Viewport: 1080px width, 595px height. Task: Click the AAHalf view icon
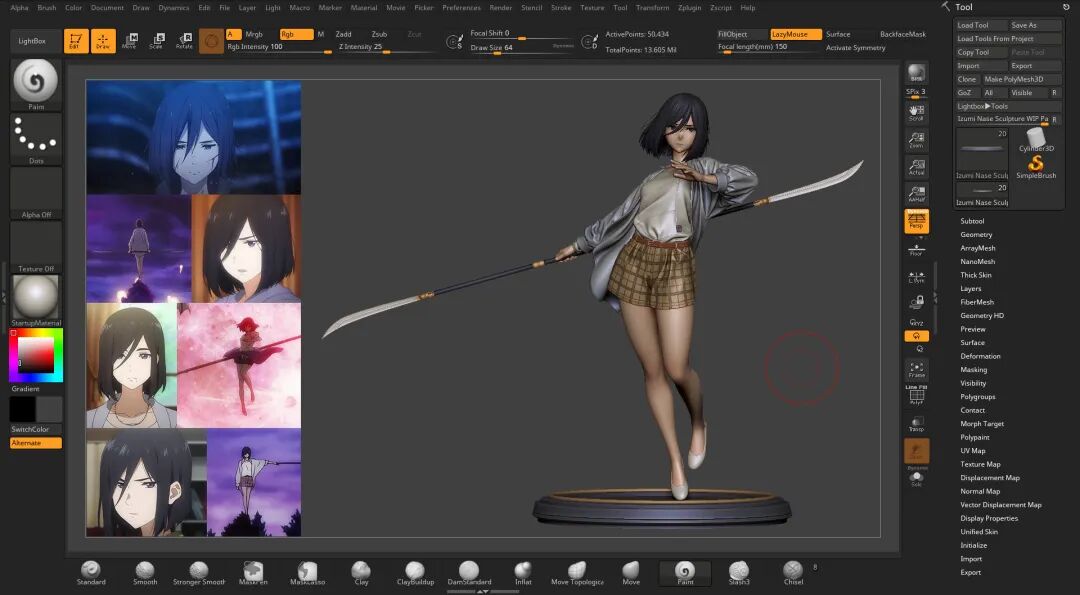(916, 194)
